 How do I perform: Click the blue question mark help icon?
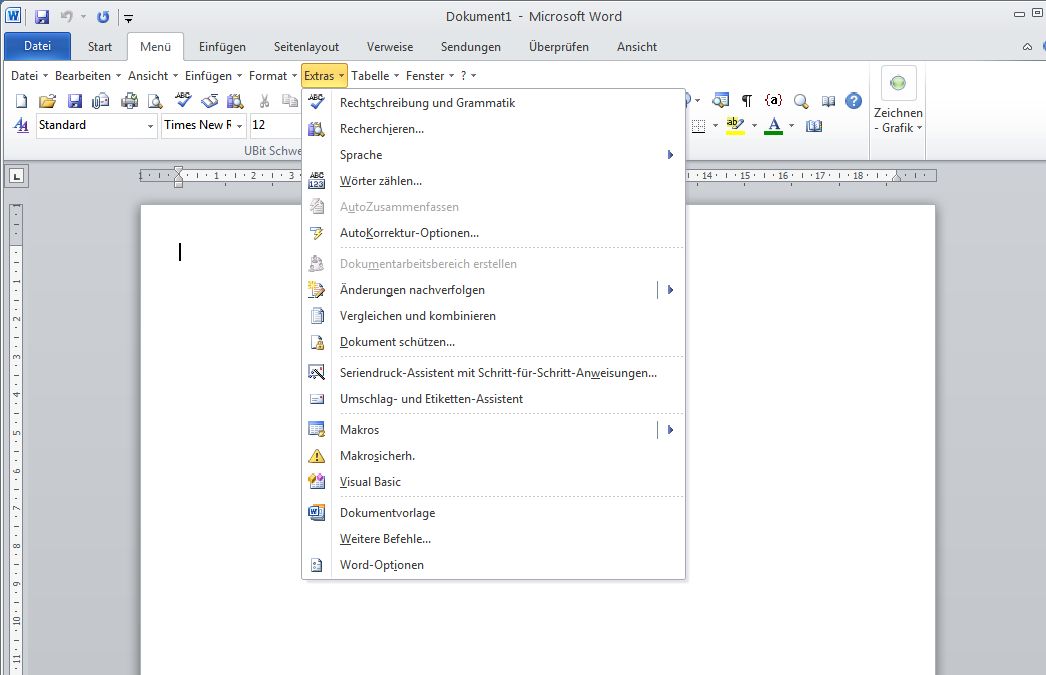[854, 101]
